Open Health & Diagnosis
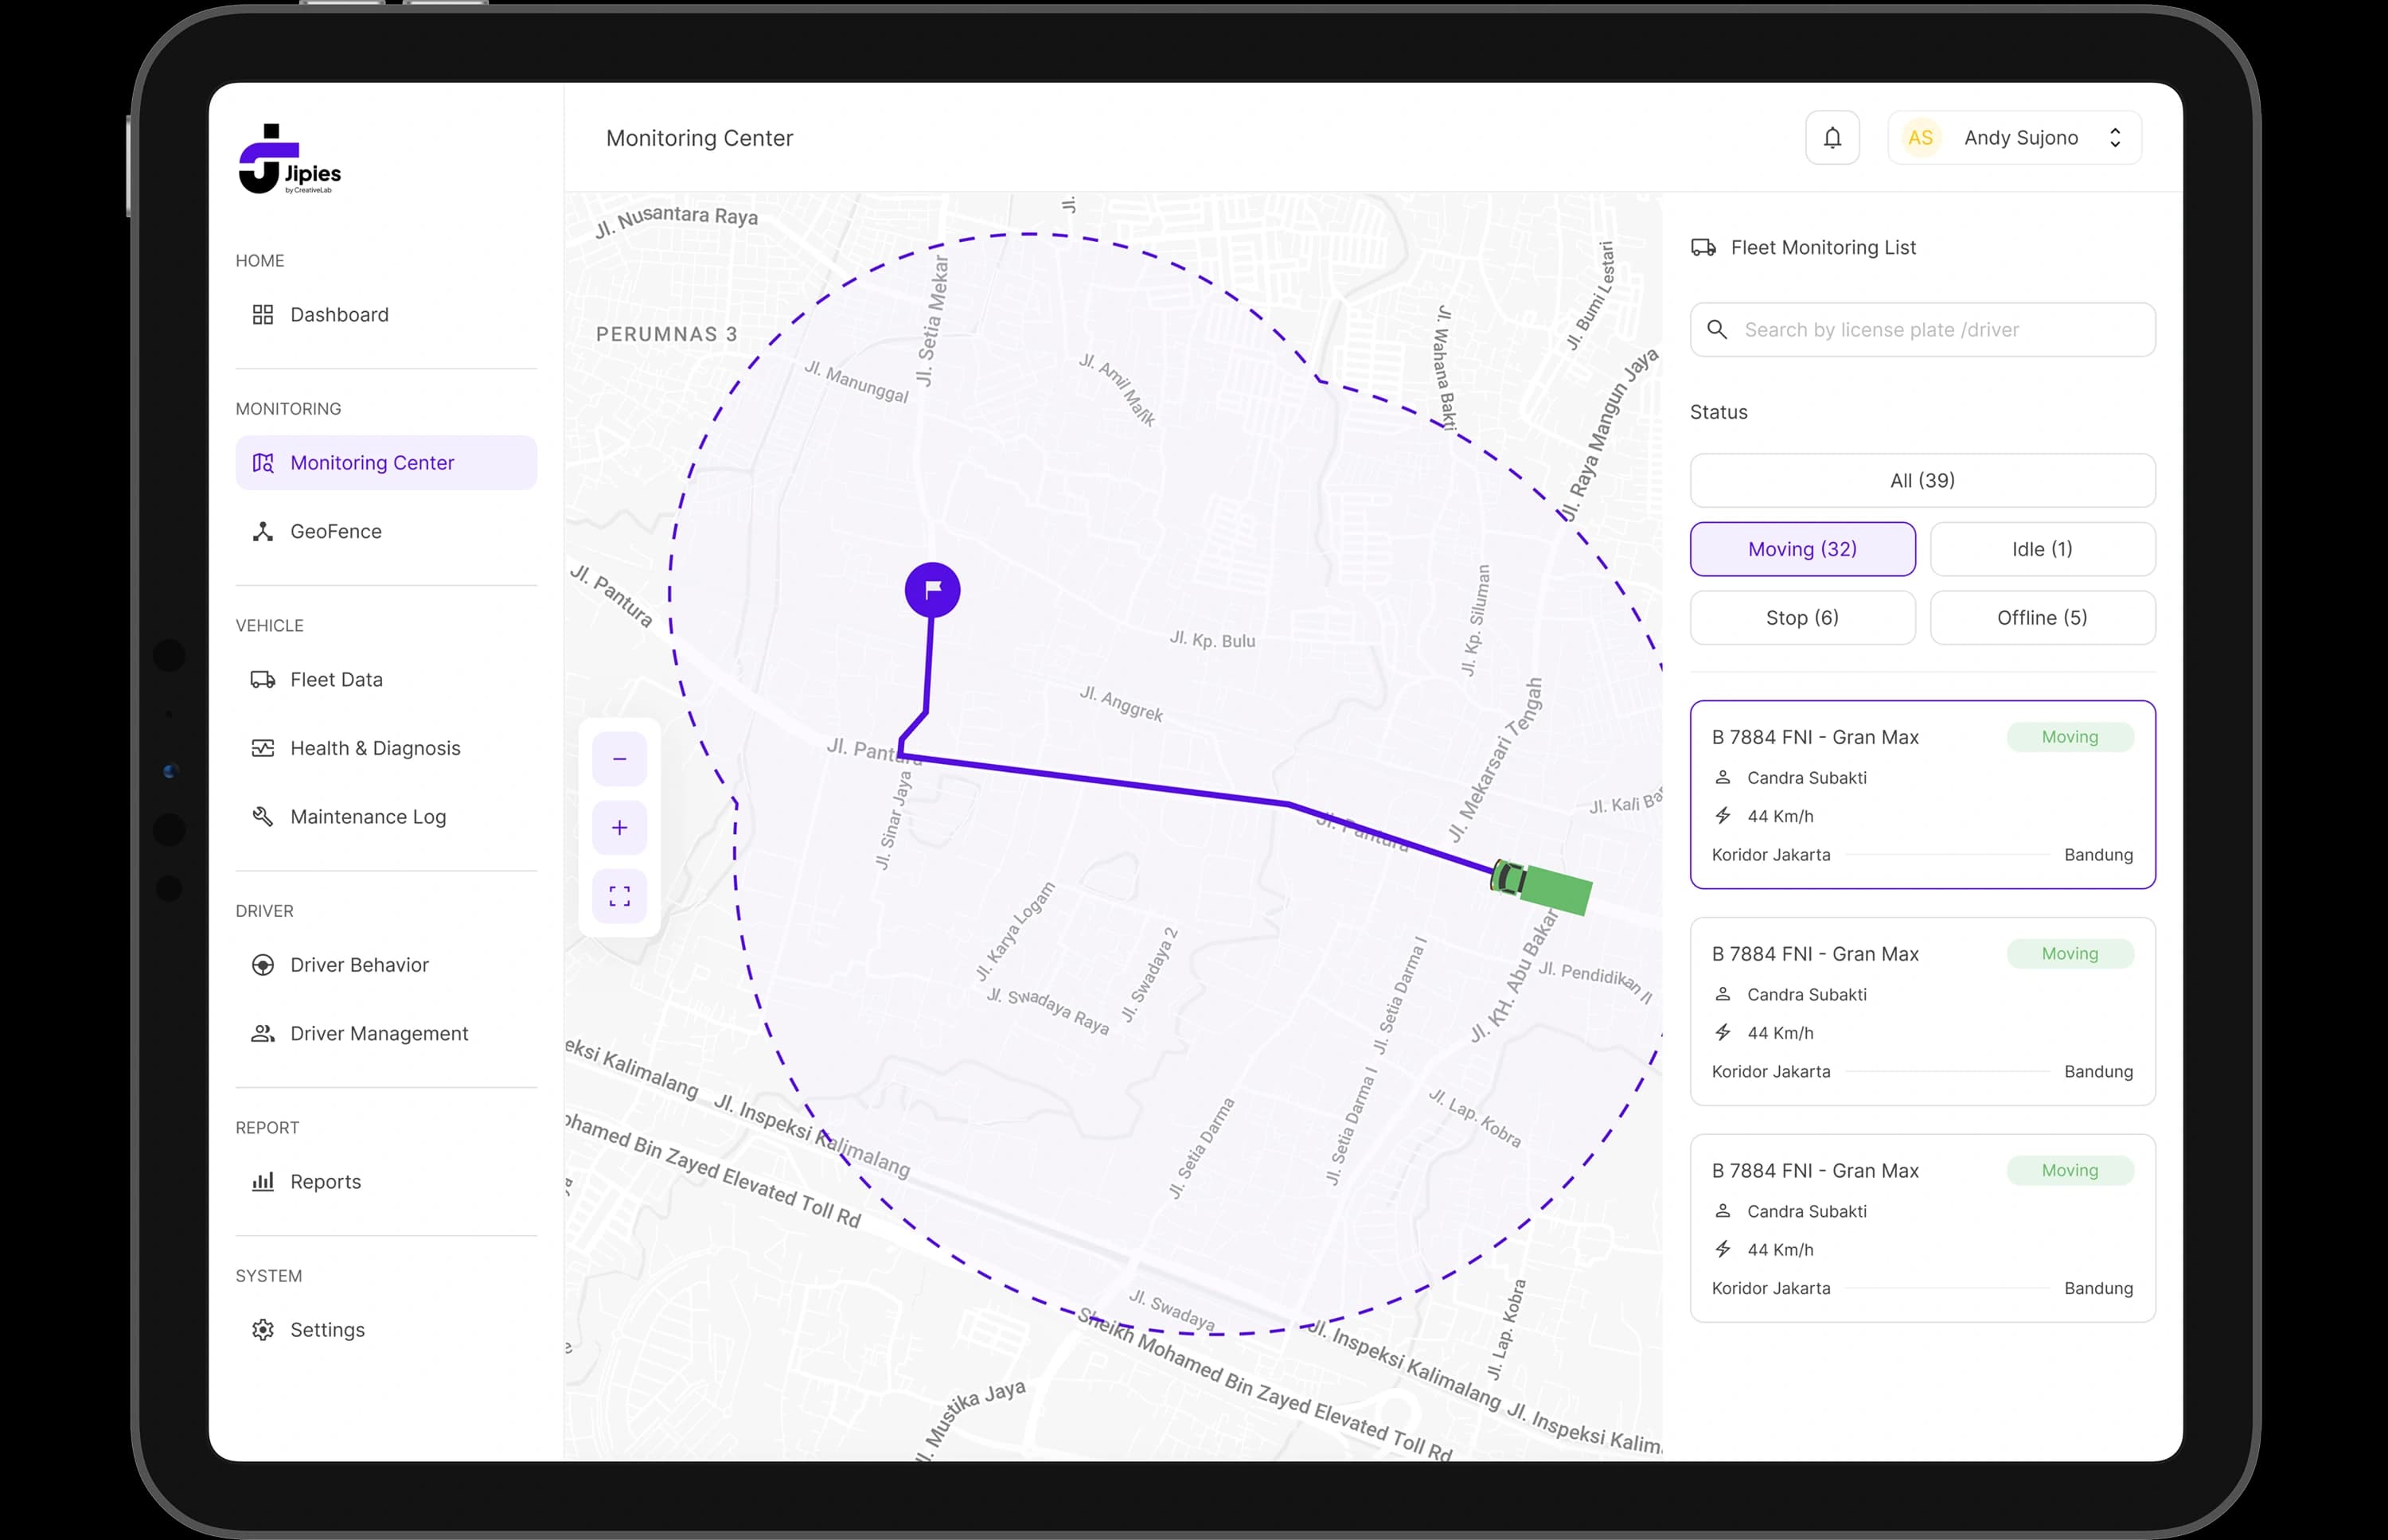 point(386,749)
